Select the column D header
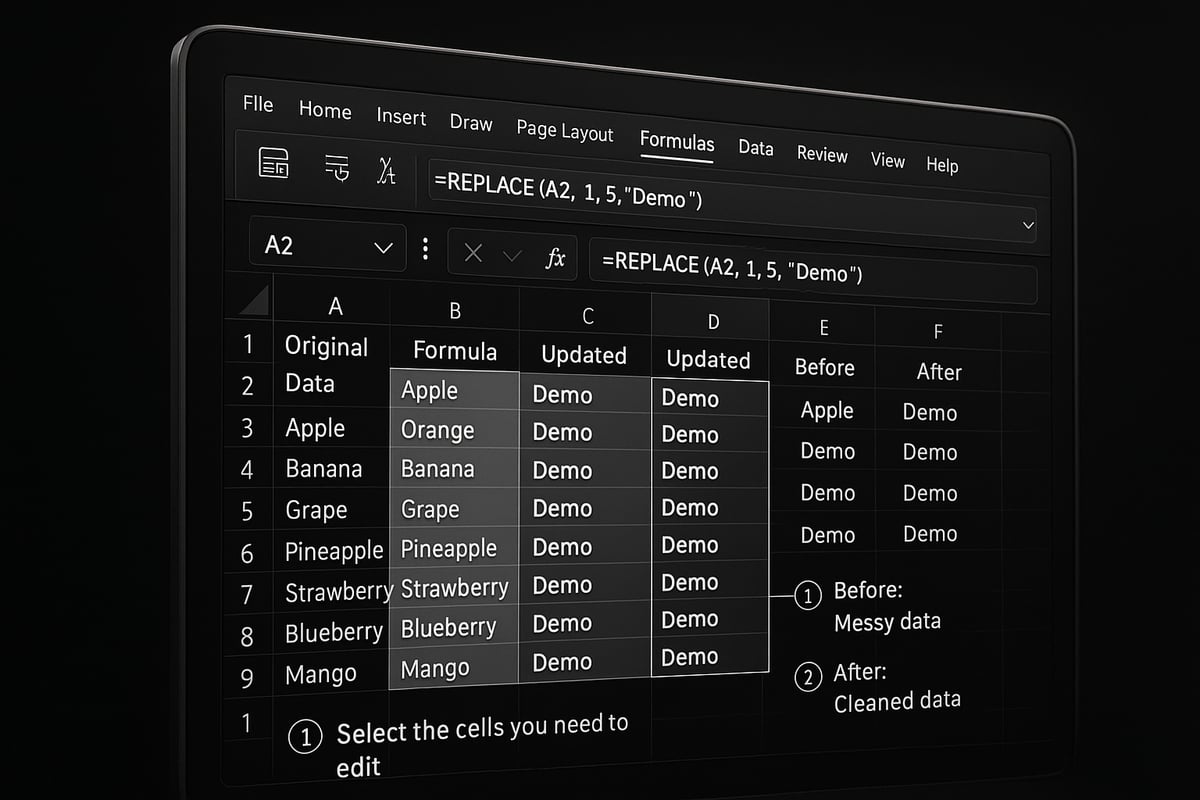 coord(712,321)
